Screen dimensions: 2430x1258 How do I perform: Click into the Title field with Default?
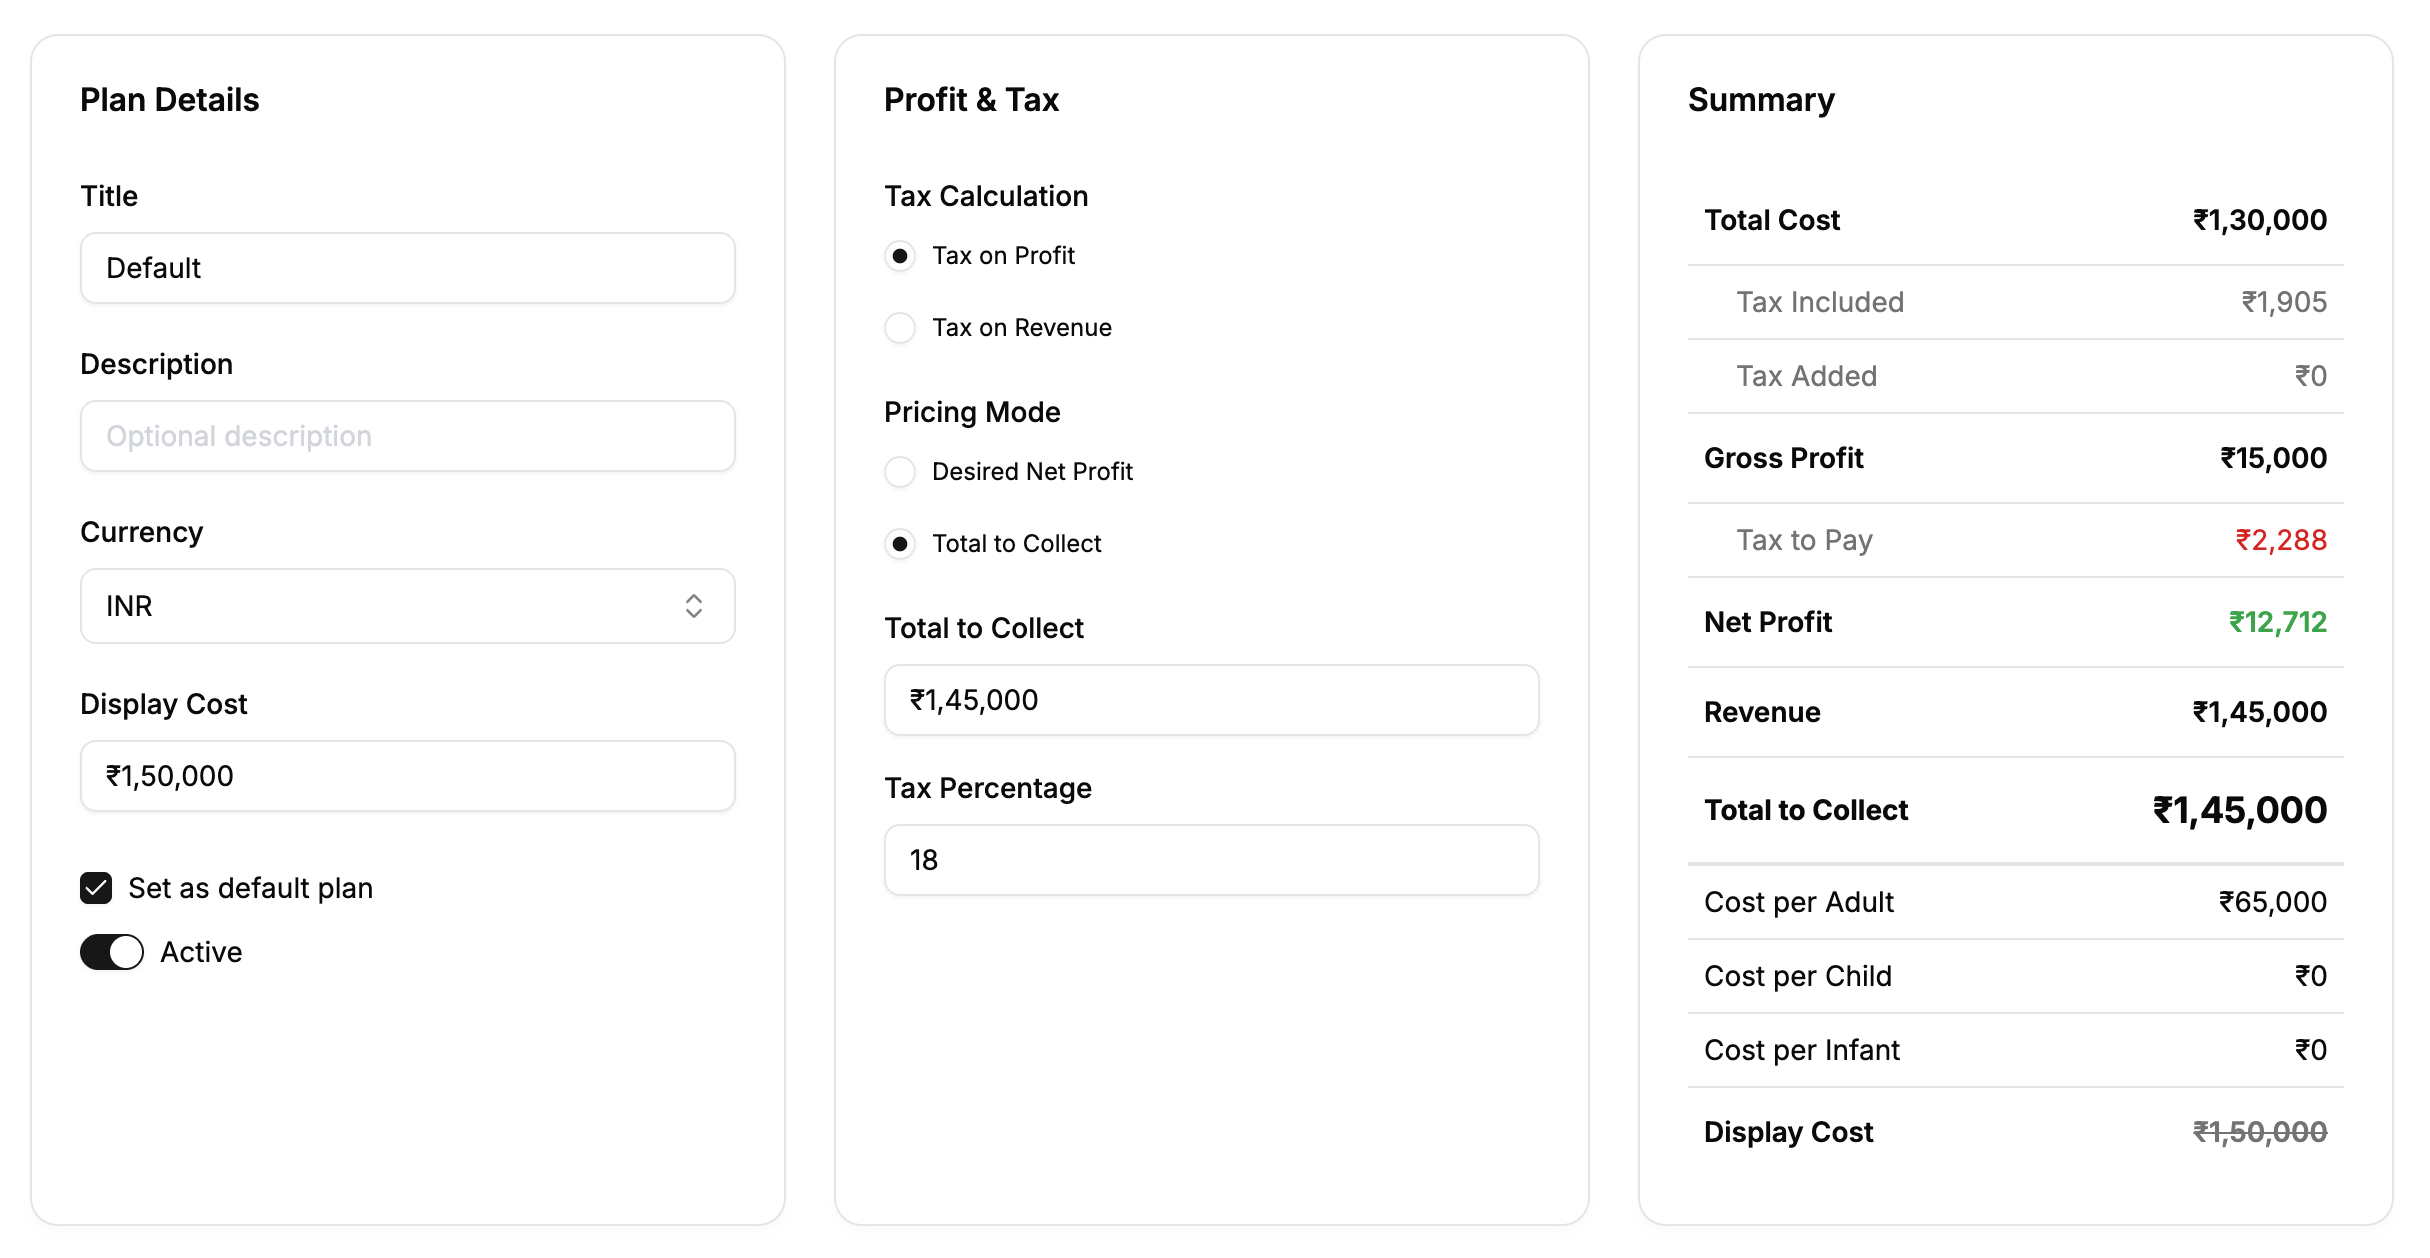click(x=407, y=267)
